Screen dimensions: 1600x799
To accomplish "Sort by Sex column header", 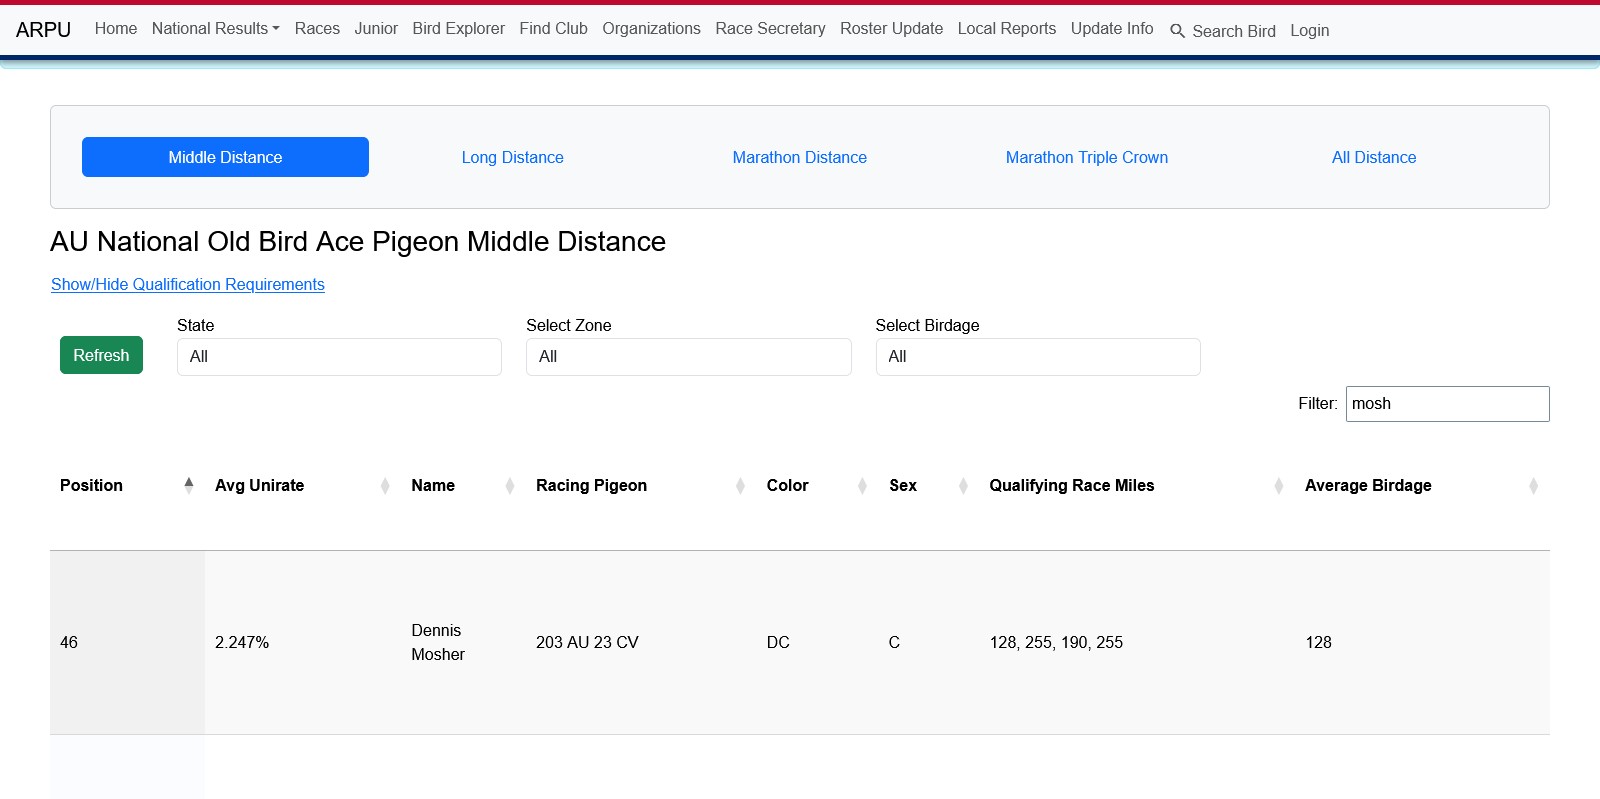I will coord(902,485).
